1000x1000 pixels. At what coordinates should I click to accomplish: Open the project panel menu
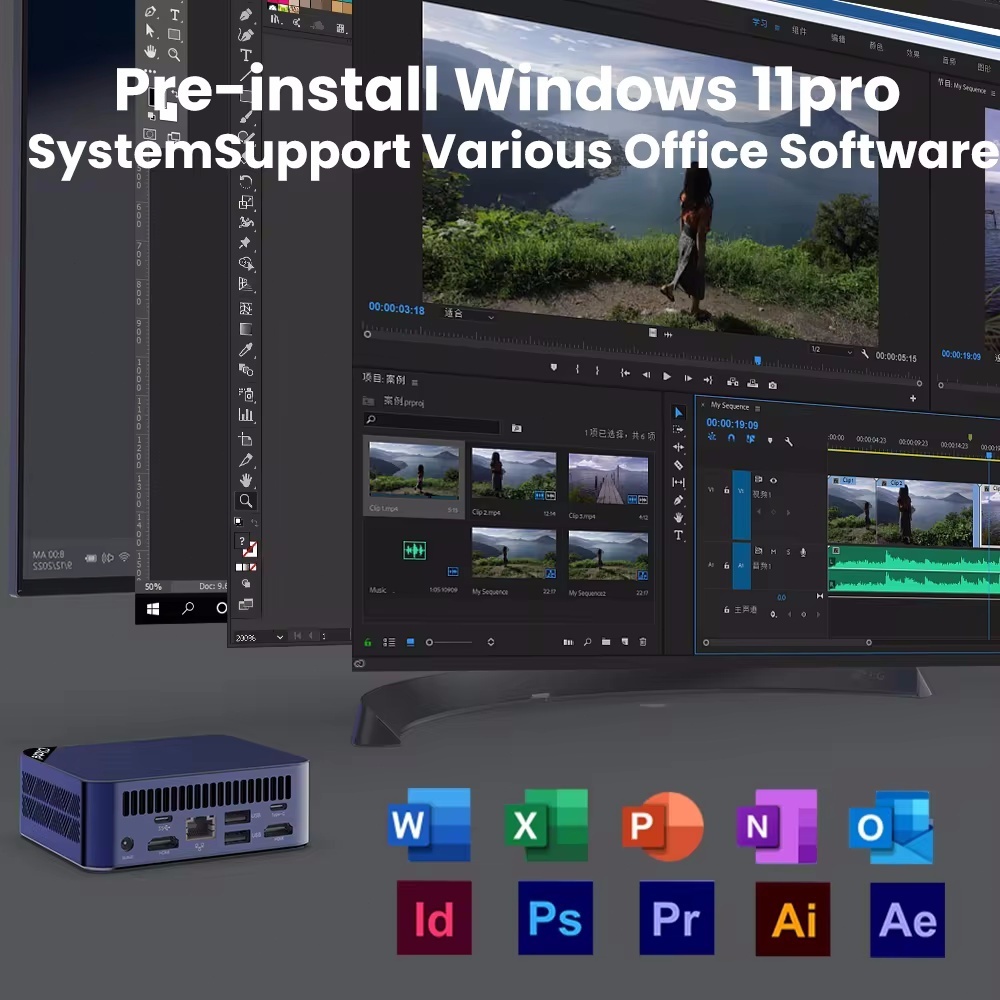(x=415, y=381)
